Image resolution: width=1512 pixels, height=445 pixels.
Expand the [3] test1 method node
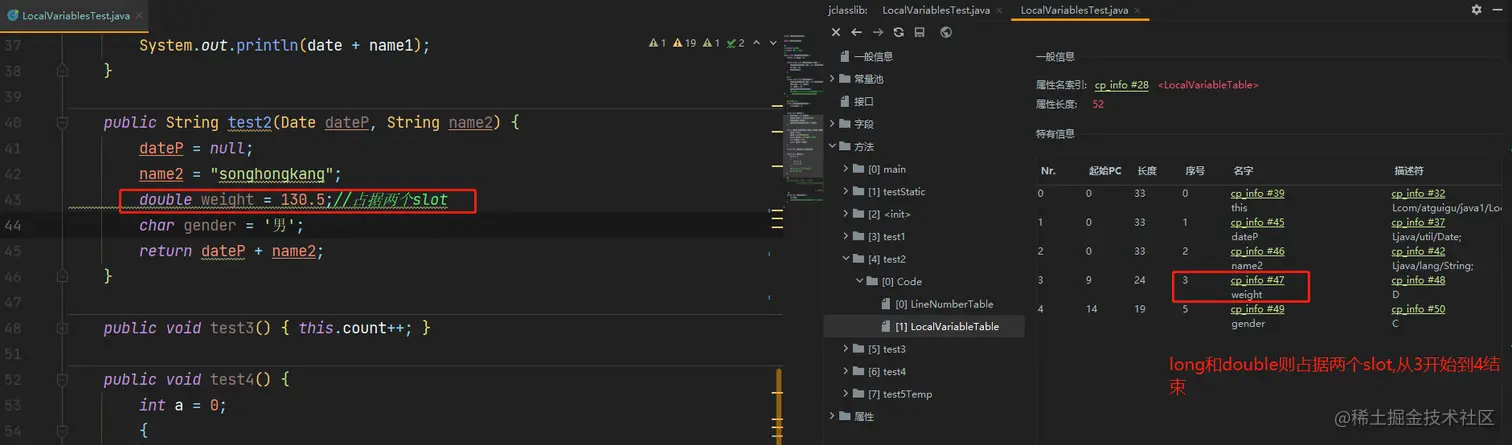click(846, 236)
